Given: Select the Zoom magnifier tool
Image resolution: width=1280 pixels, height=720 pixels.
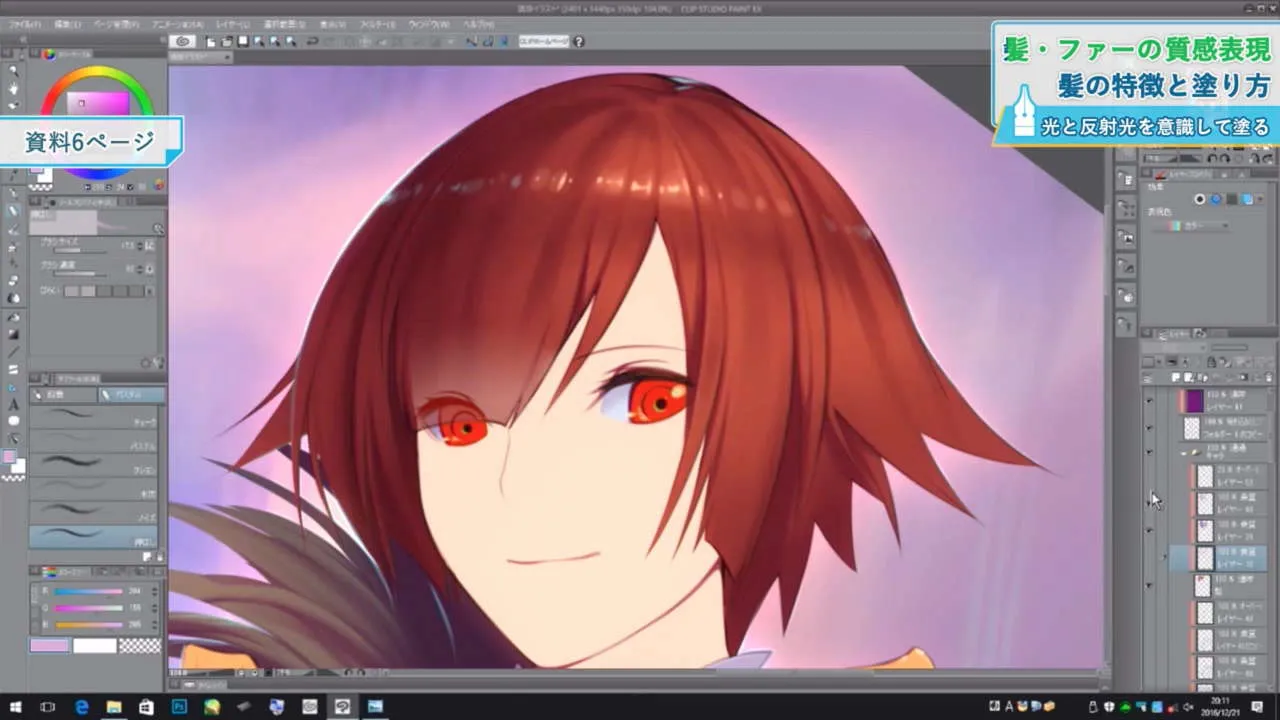Looking at the screenshot, I should 13,71.
